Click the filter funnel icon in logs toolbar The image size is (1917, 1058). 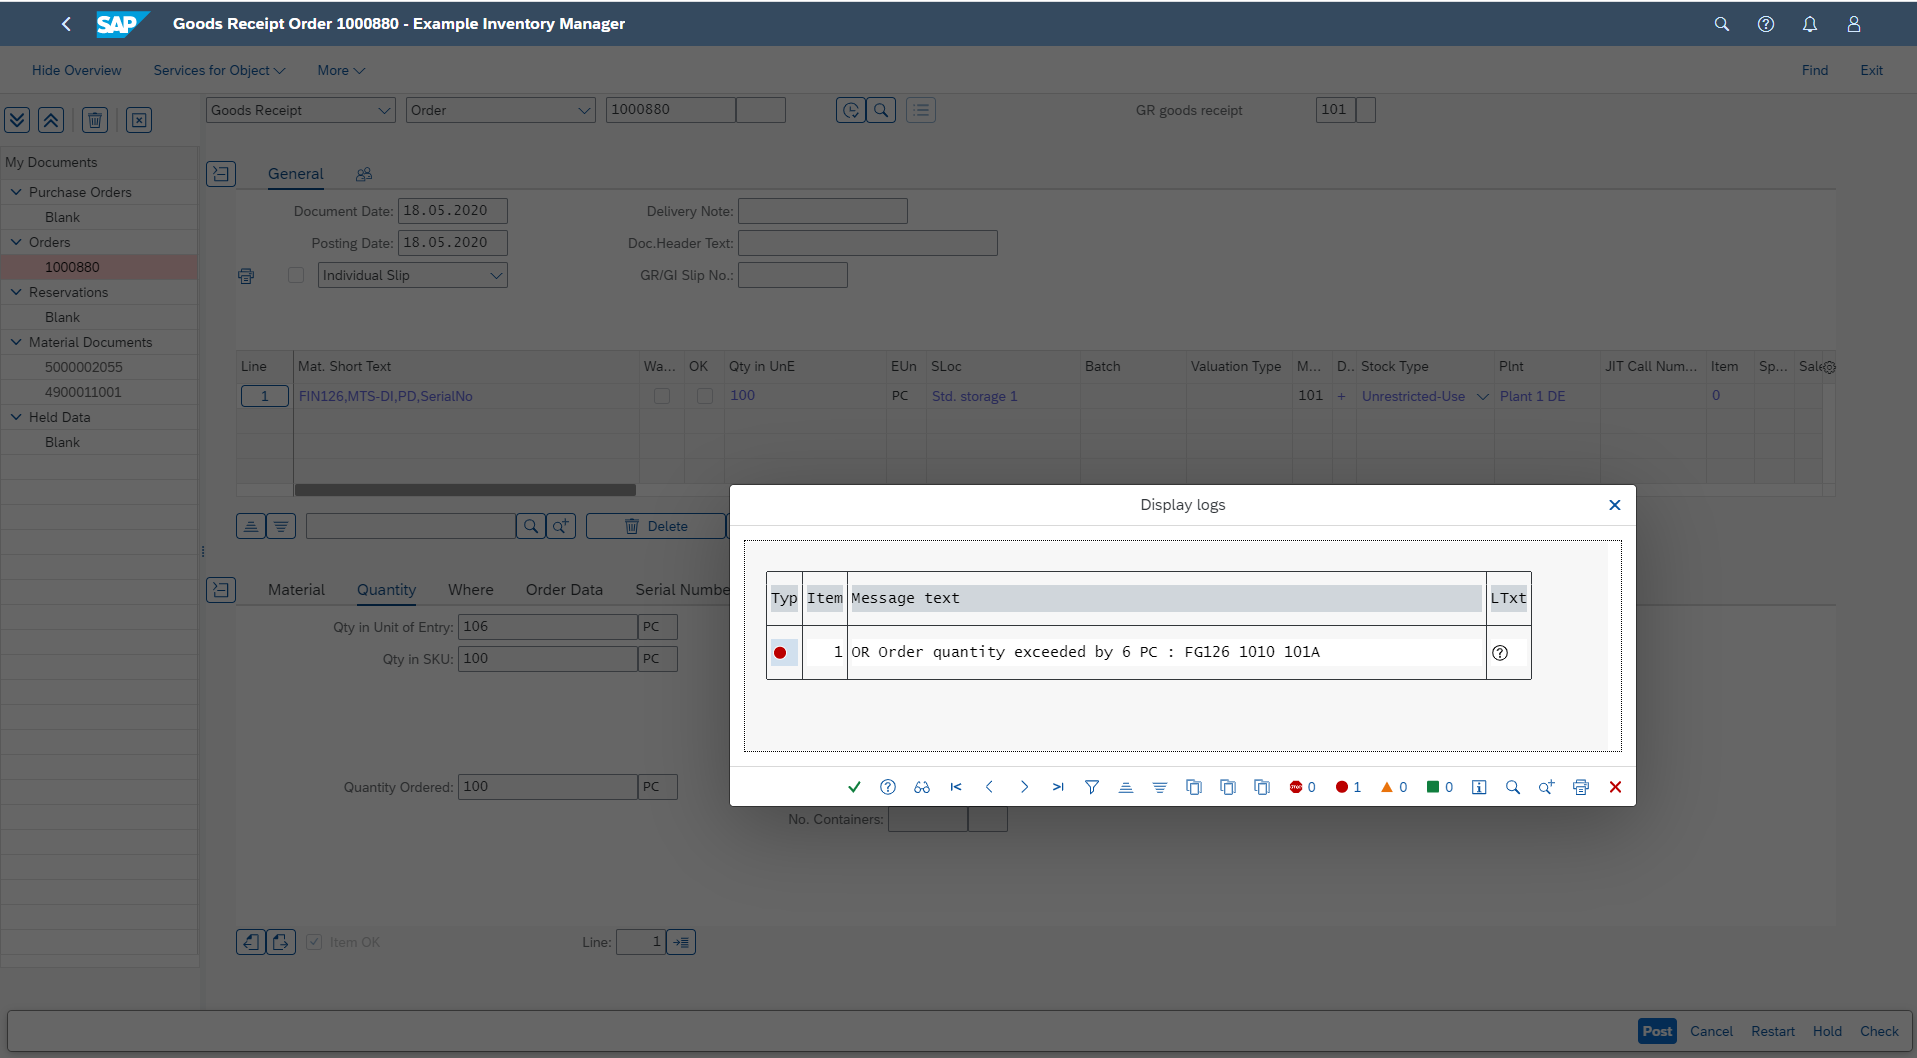click(1092, 787)
